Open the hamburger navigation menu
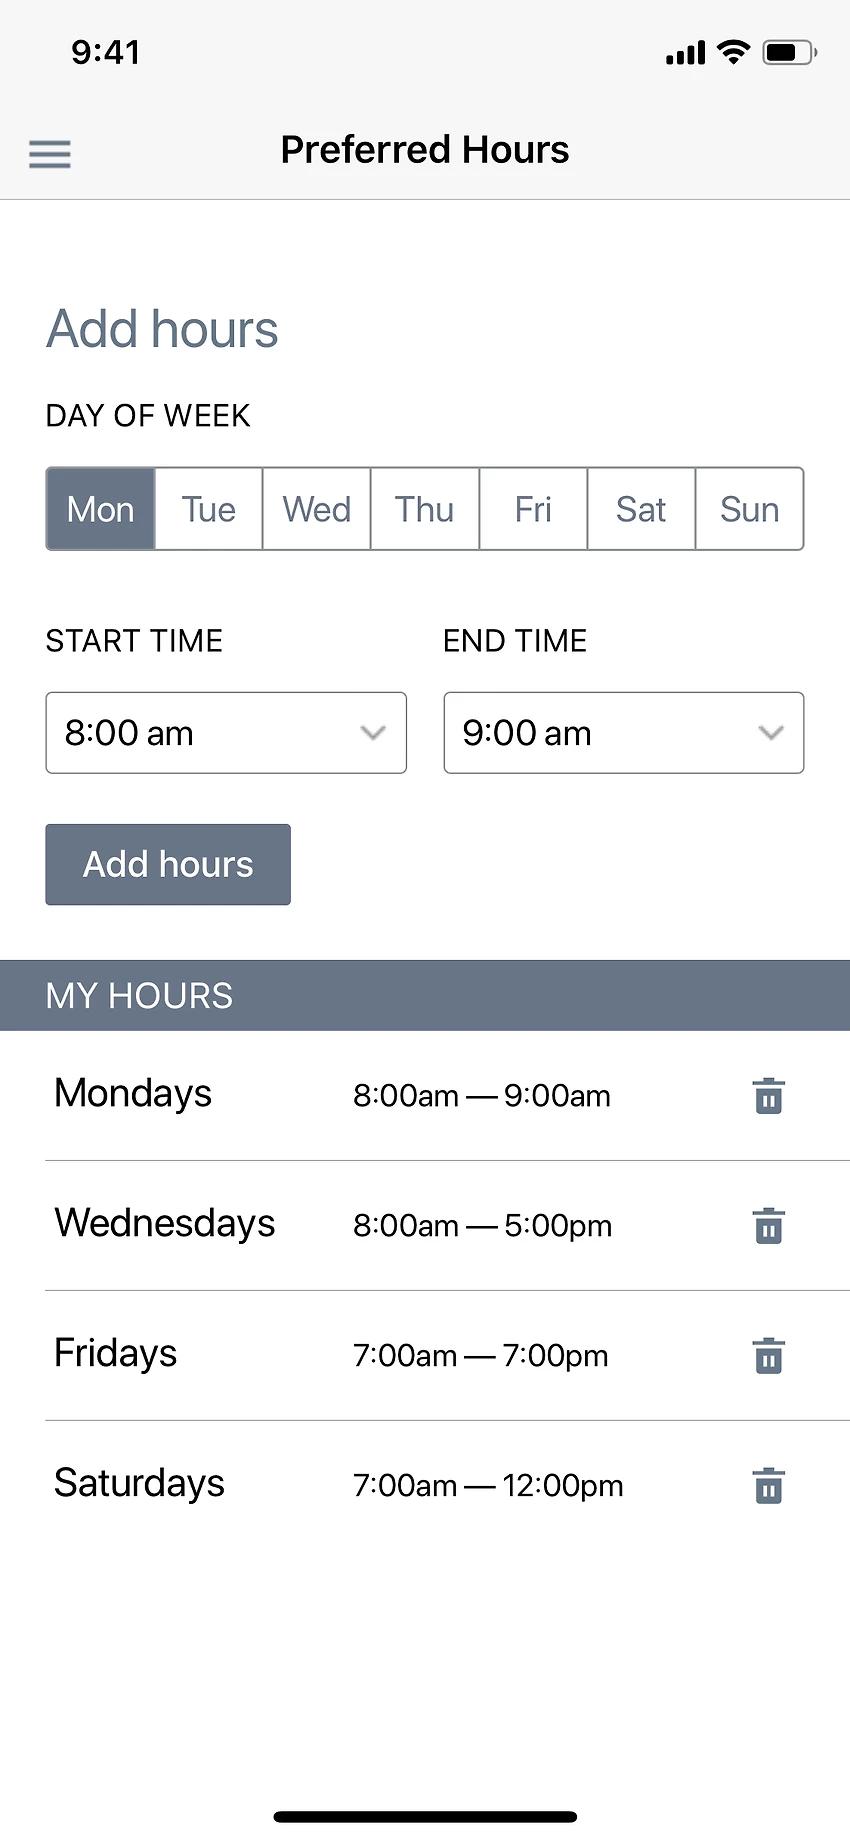Screen dimensions: 850x1841 click(x=50, y=154)
